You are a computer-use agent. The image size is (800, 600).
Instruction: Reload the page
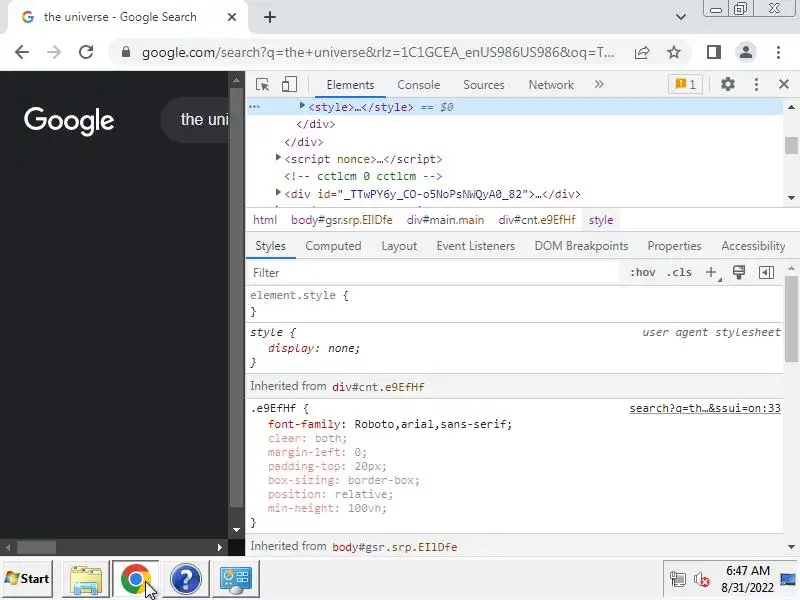coord(86,52)
